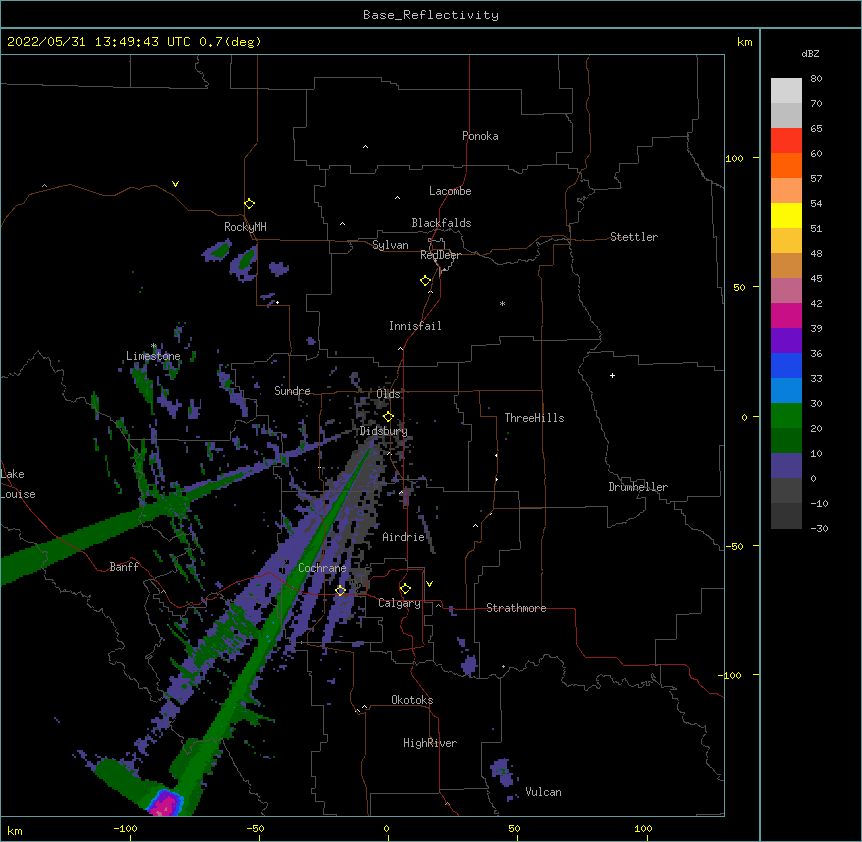Pick the slate purple 10 dBZ legend swatch
862x842 pixels.
[786, 466]
